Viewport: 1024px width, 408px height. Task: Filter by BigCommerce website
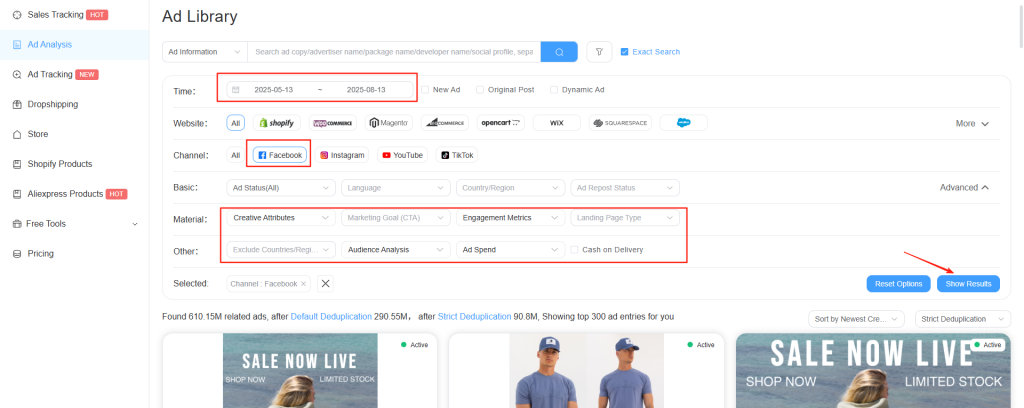[x=445, y=123]
